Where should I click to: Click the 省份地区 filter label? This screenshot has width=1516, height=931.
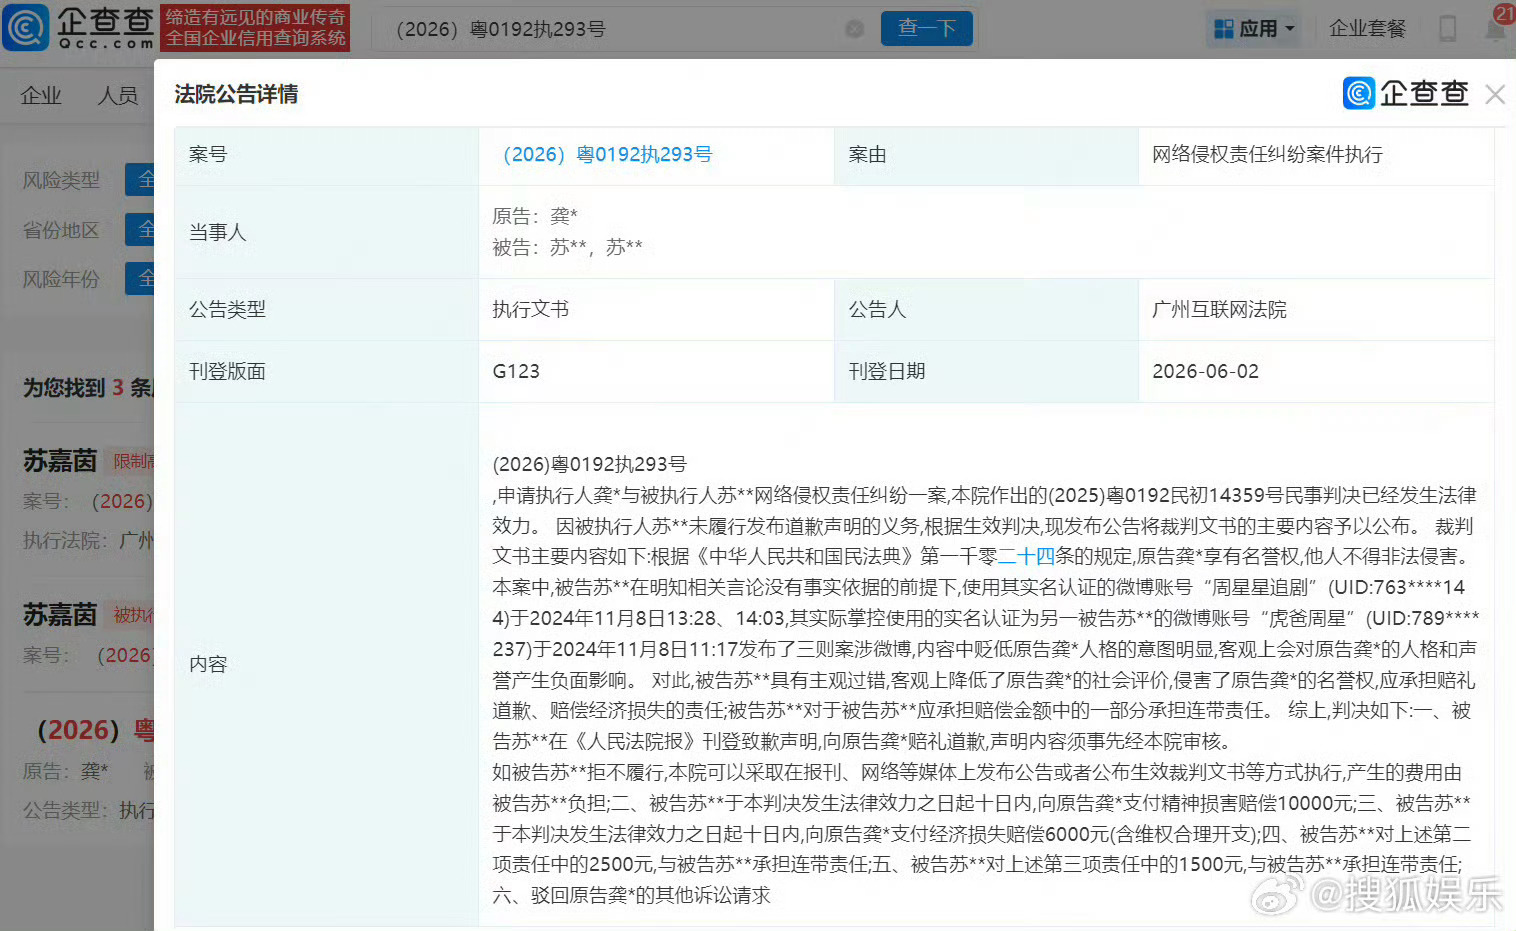pyautogui.click(x=61, y=230)
